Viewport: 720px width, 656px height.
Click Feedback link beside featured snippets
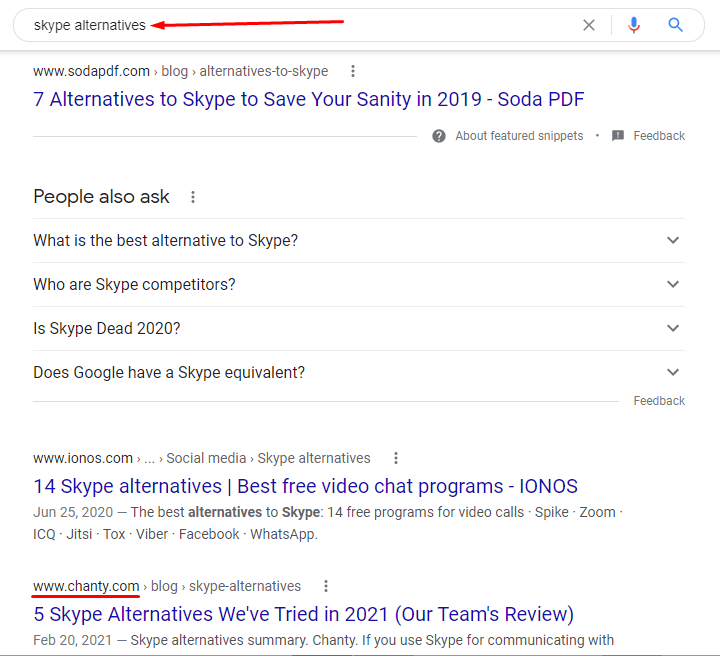pos(659,136)
